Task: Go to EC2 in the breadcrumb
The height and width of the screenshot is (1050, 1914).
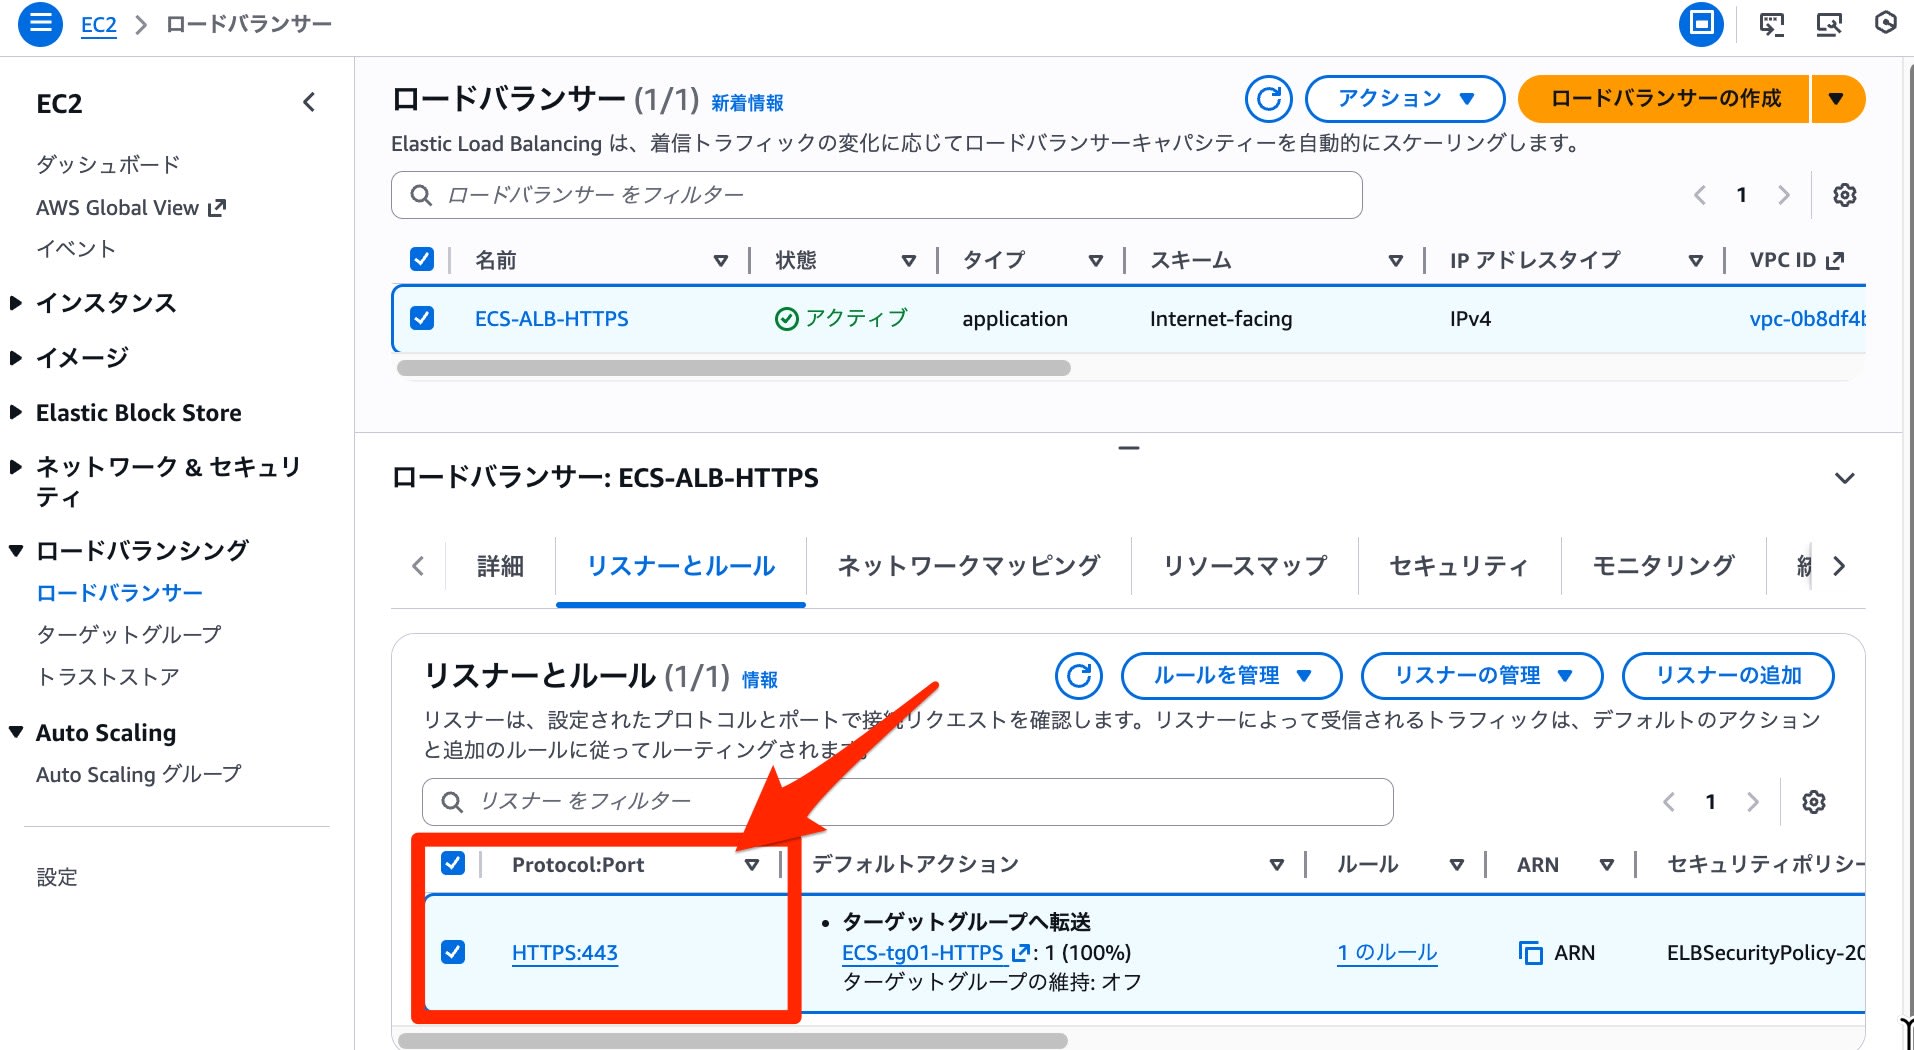Action: 98,24
